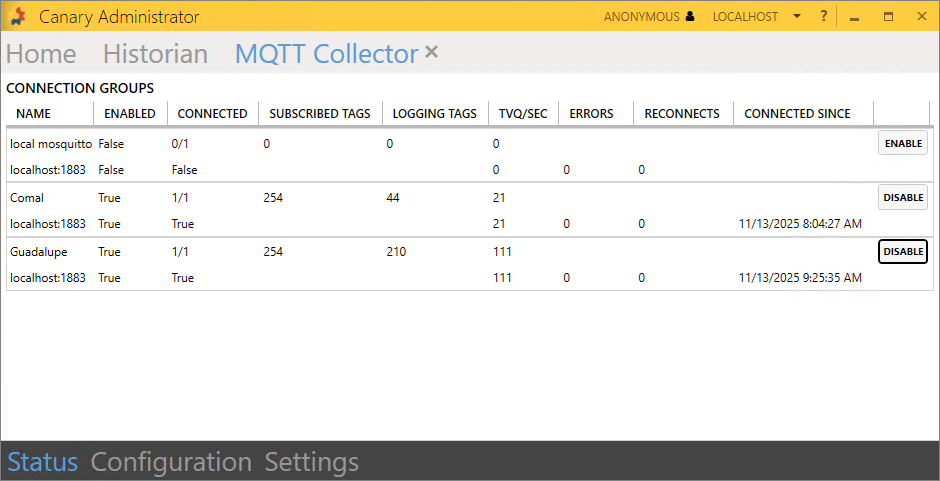The width and height of the screenshot is (940, 481).
Task: Sort by the ENABLED column header
Action: [130, 114]
